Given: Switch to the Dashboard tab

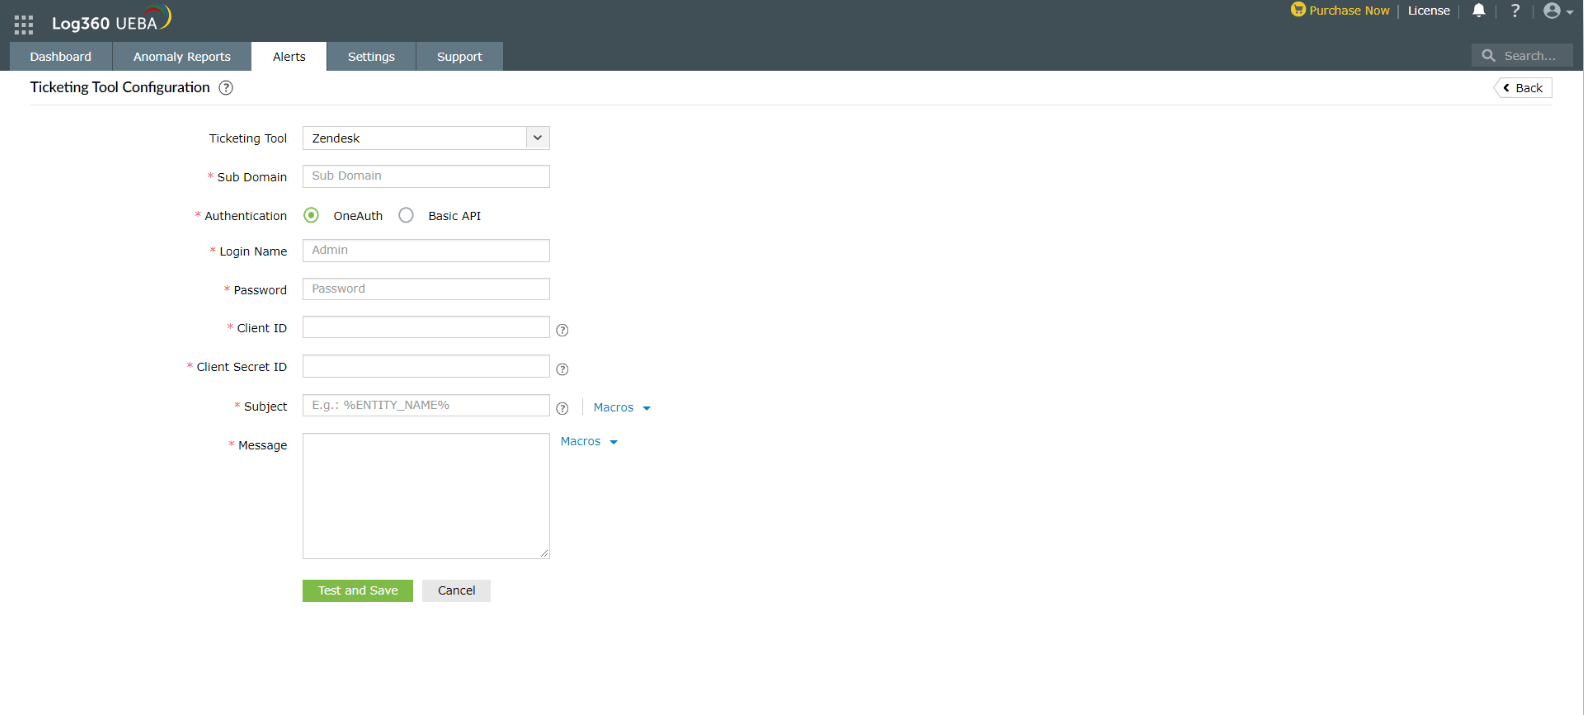Looking at the screenshot, I should [61, 57].
